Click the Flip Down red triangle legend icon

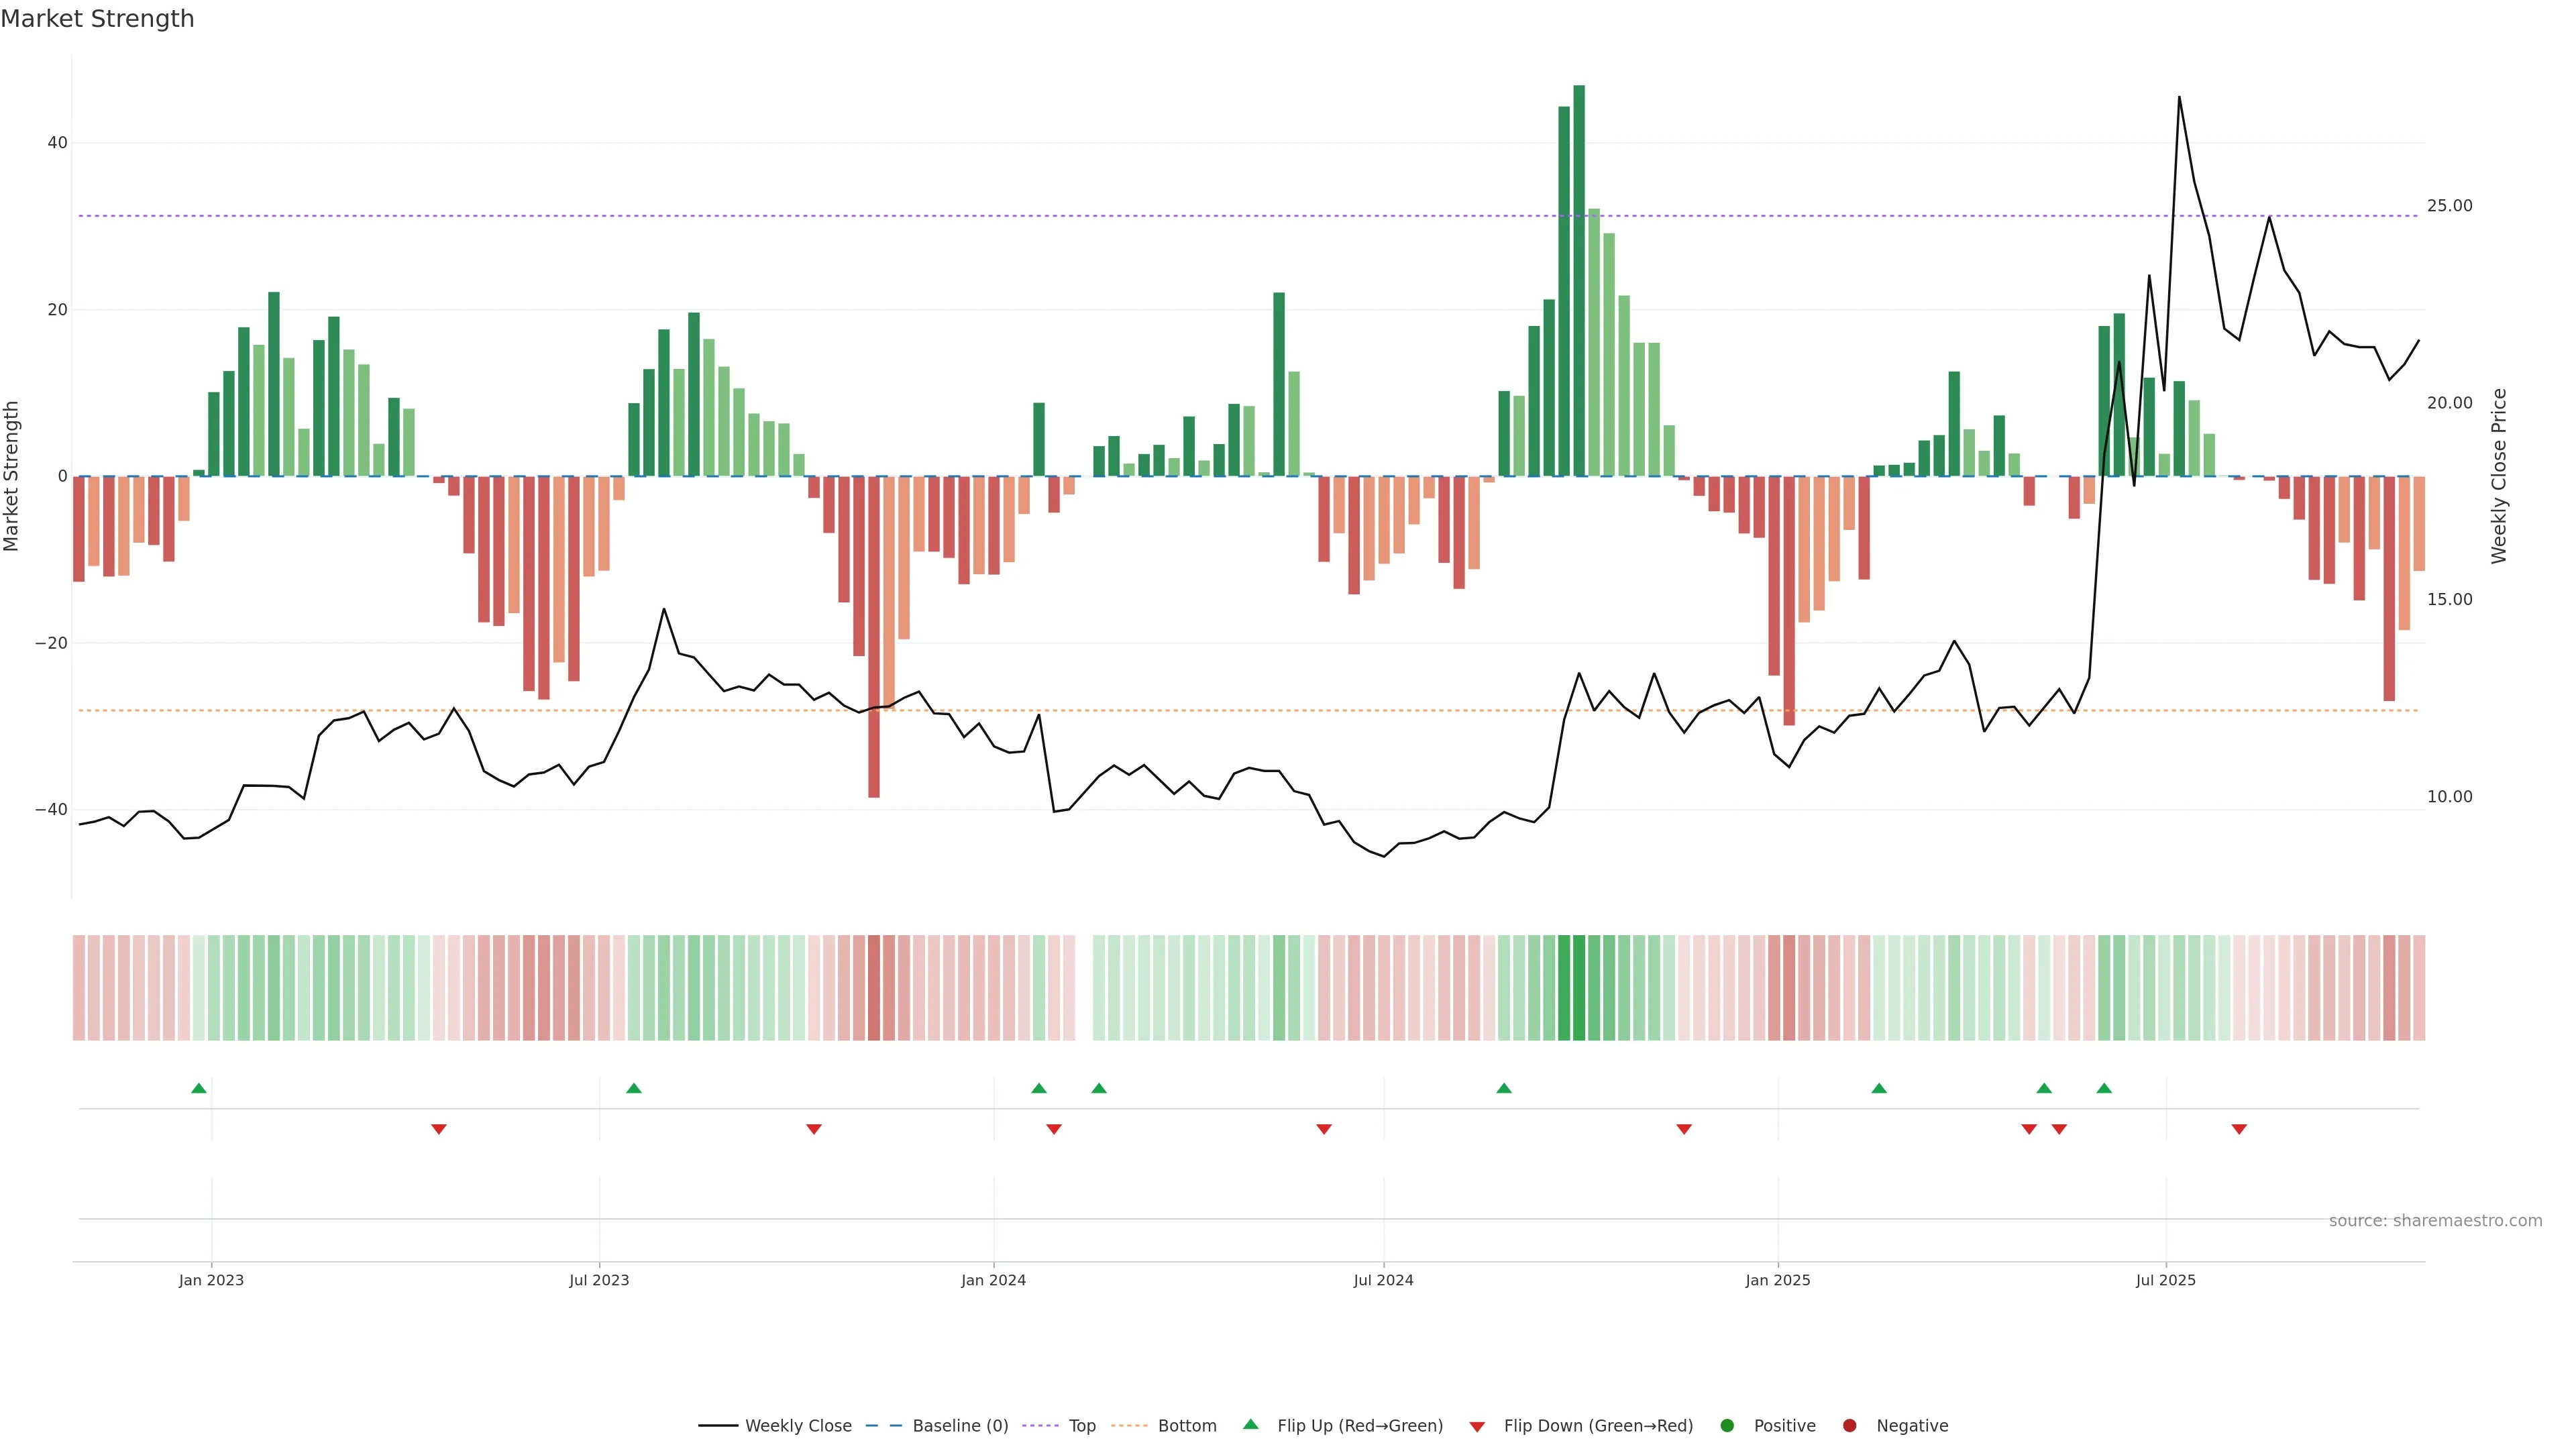point(1477,1427)
